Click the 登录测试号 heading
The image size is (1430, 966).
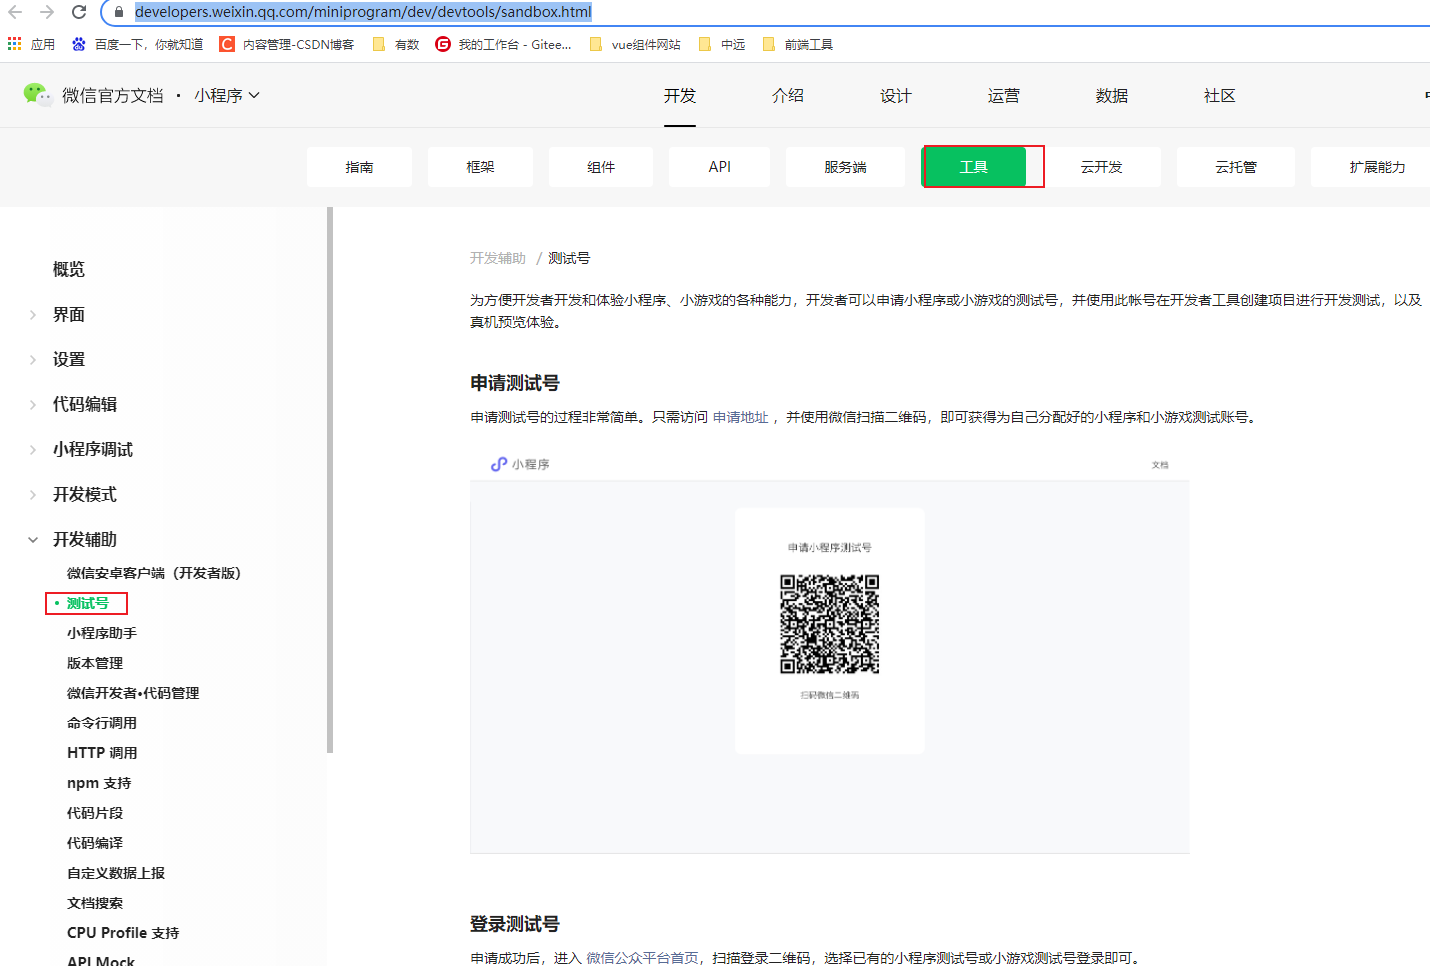pyautogui.click(x=515, y=924)
